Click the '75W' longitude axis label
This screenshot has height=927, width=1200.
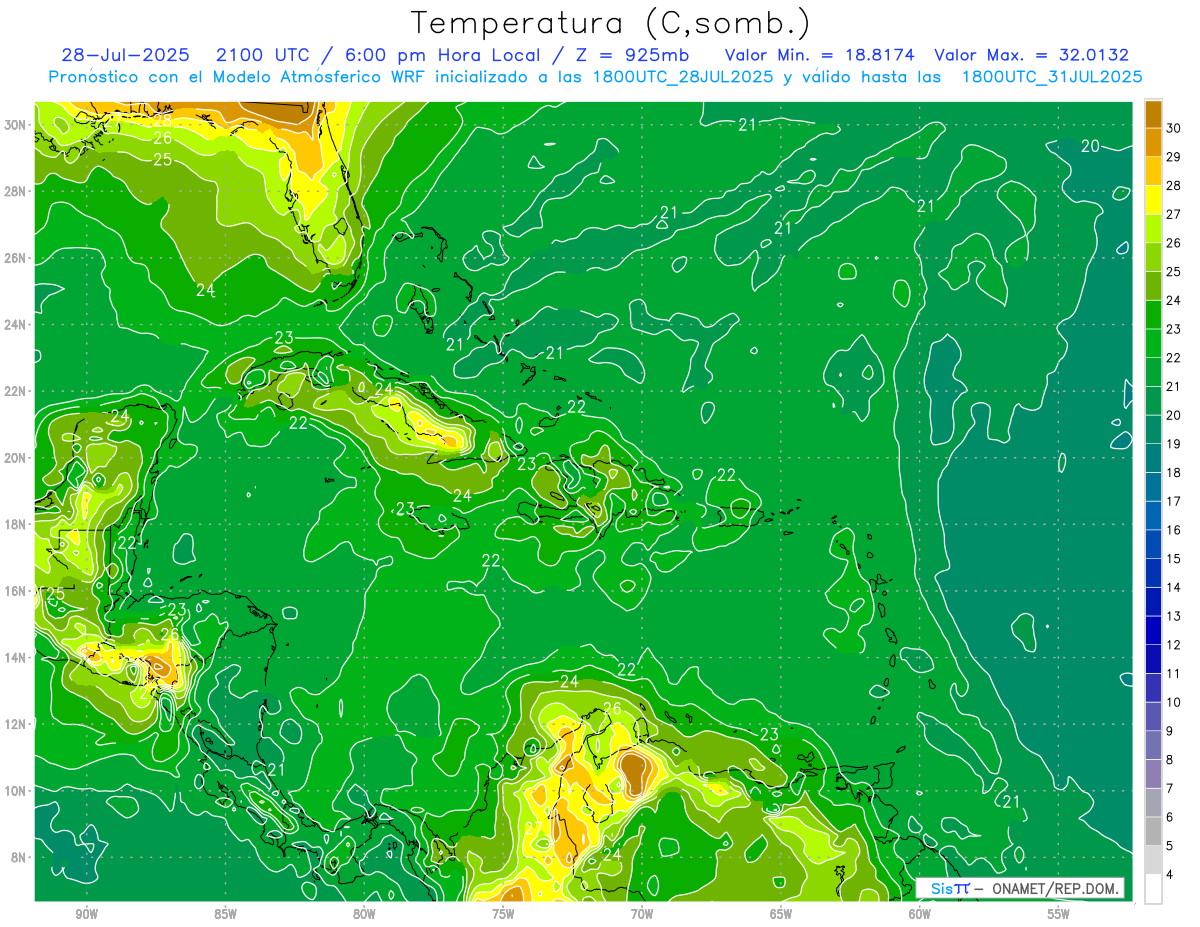[x=503, y=914]
